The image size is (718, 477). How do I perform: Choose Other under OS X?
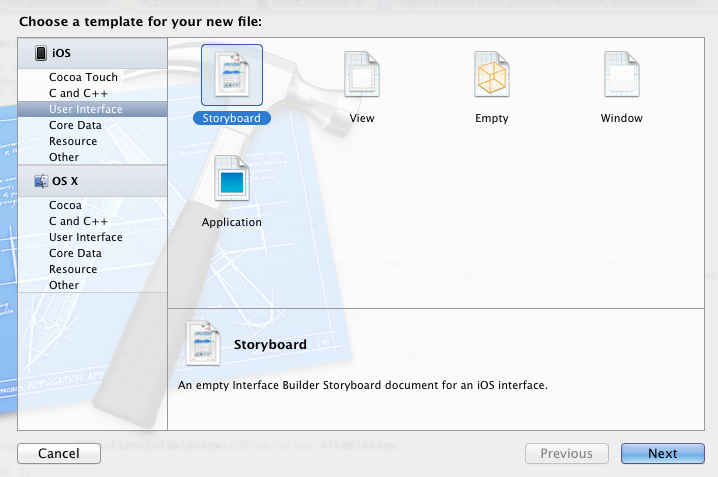92,285
